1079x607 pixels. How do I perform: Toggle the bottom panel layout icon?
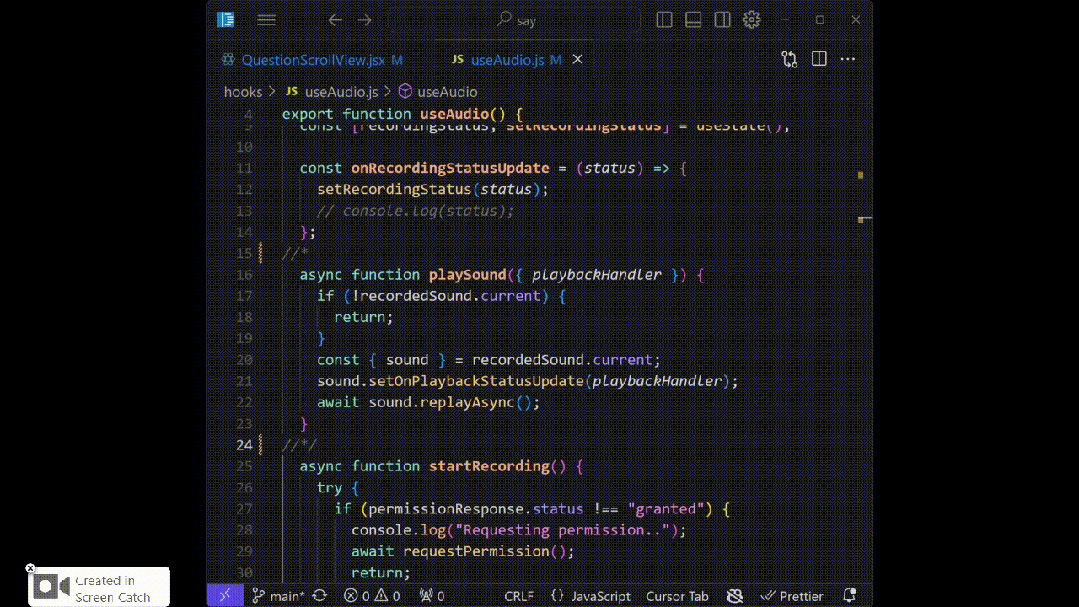[693, 20]
